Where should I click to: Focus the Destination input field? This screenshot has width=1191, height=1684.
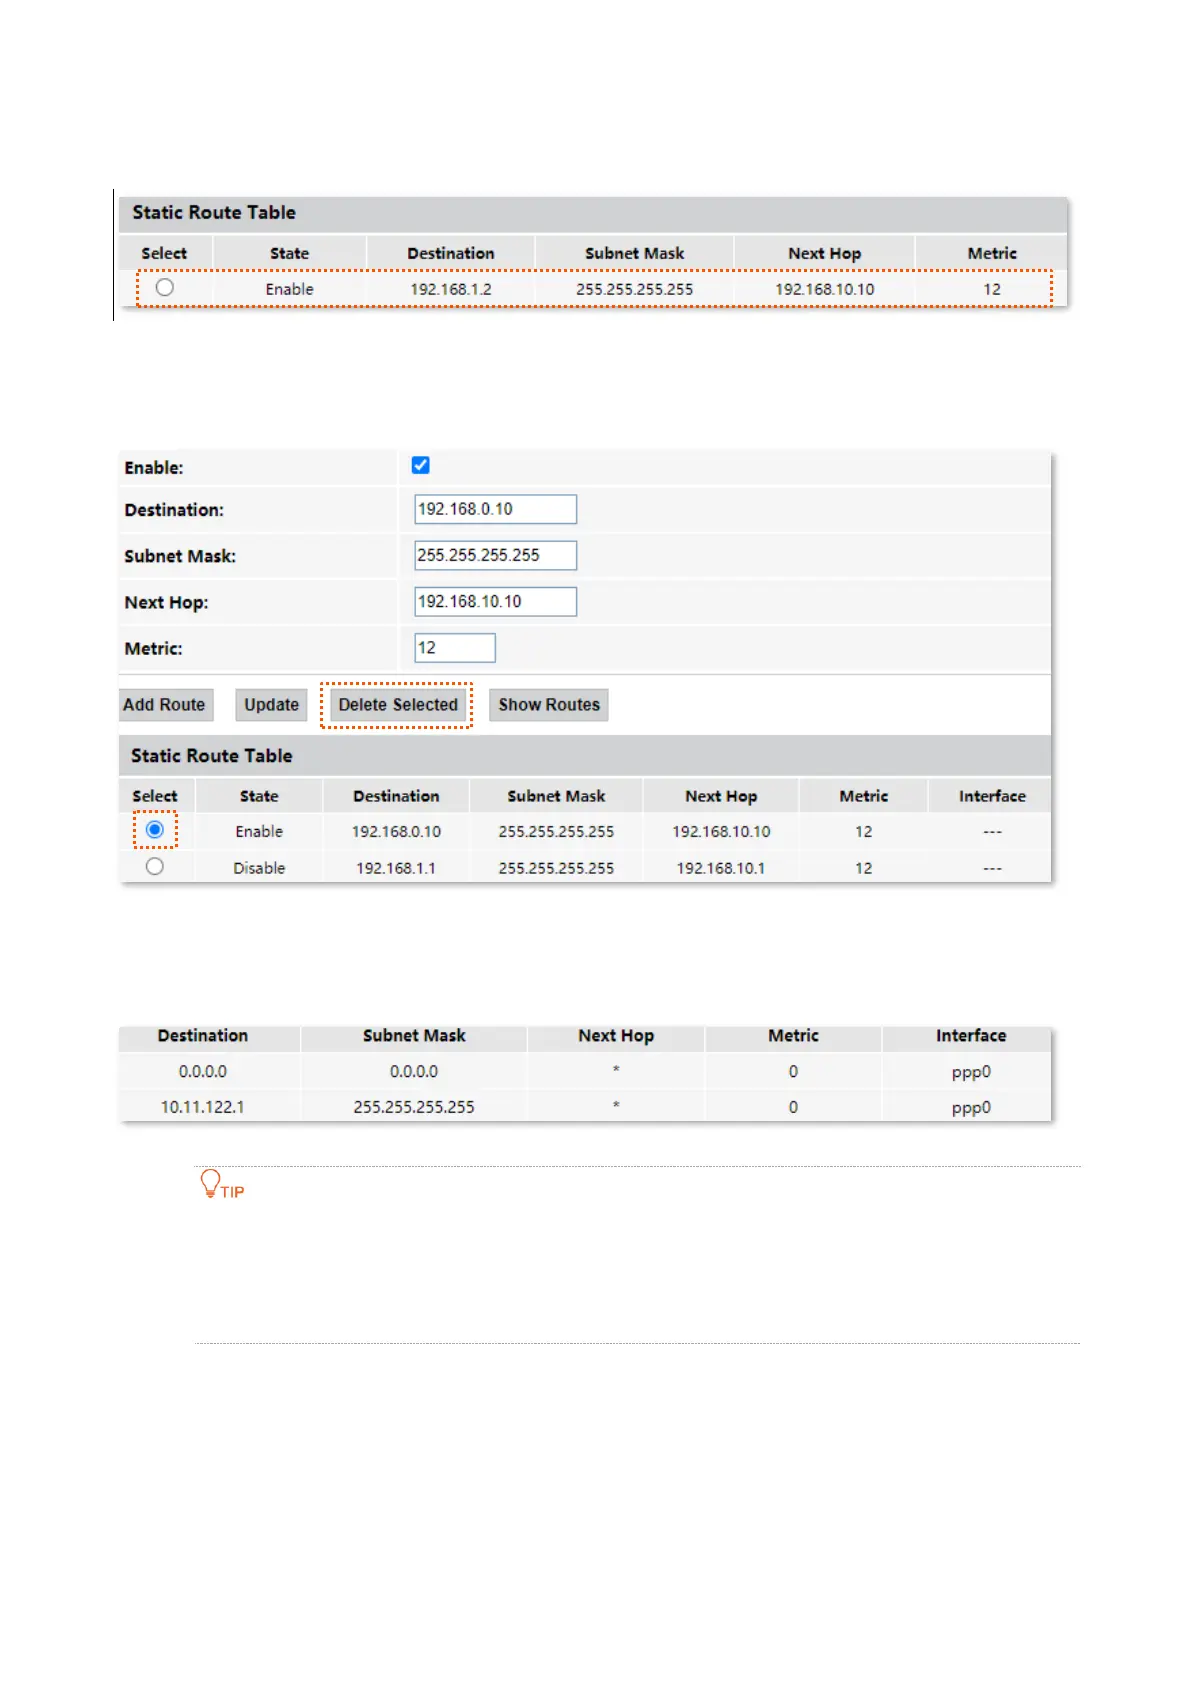(496, 509)
